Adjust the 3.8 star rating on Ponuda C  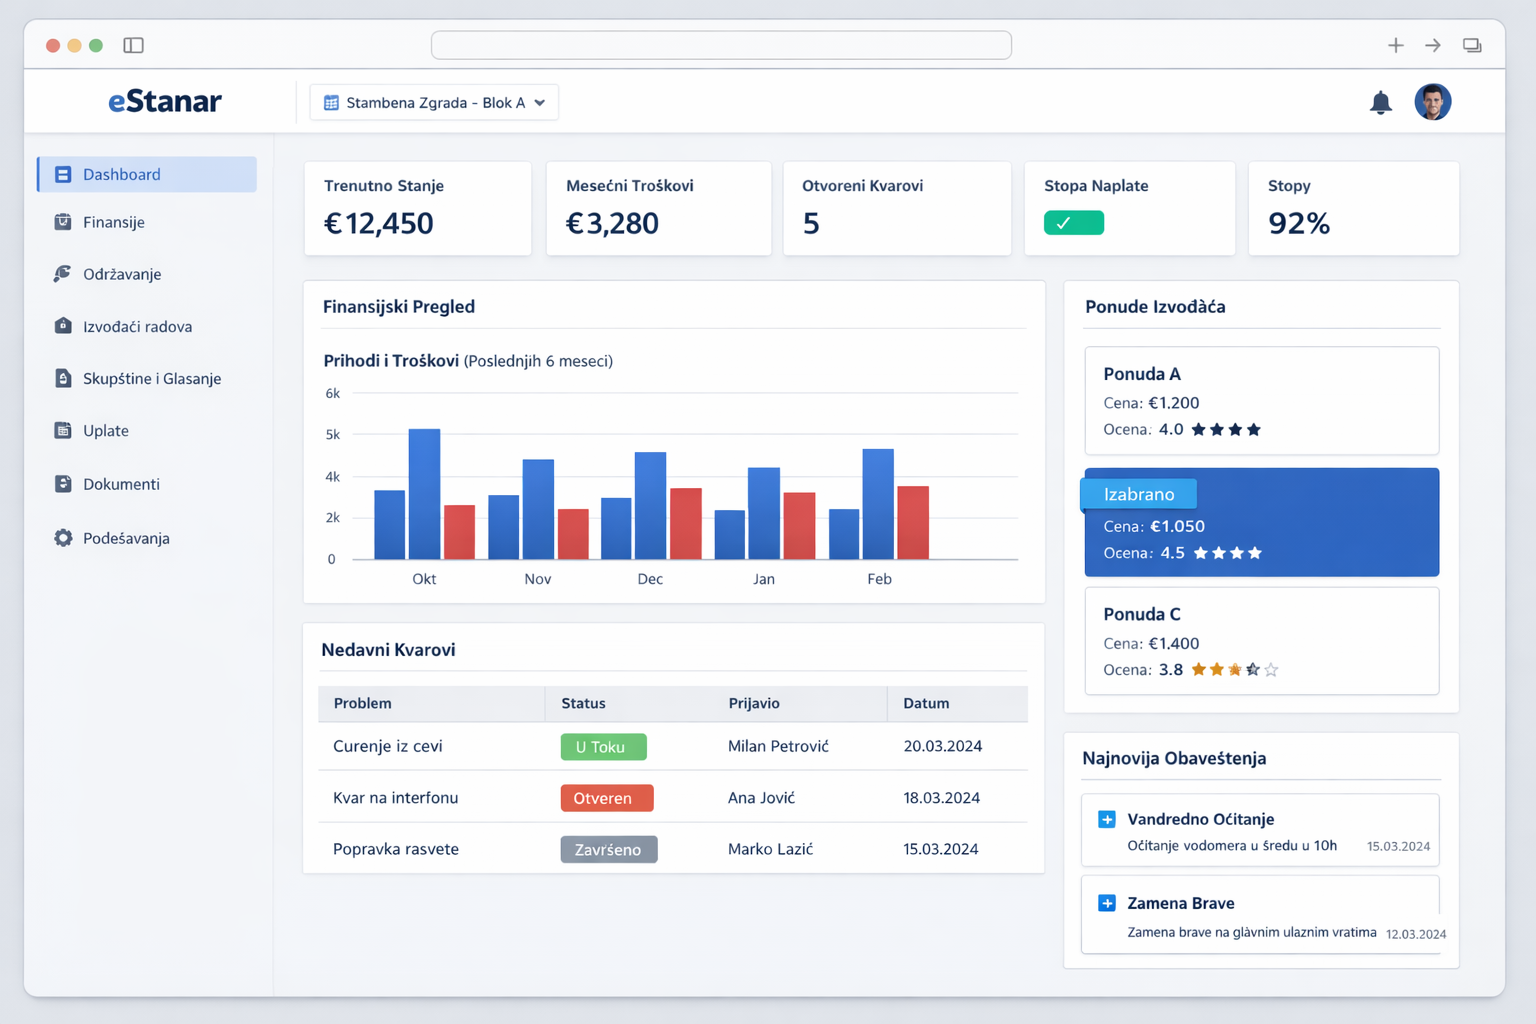1236,669
